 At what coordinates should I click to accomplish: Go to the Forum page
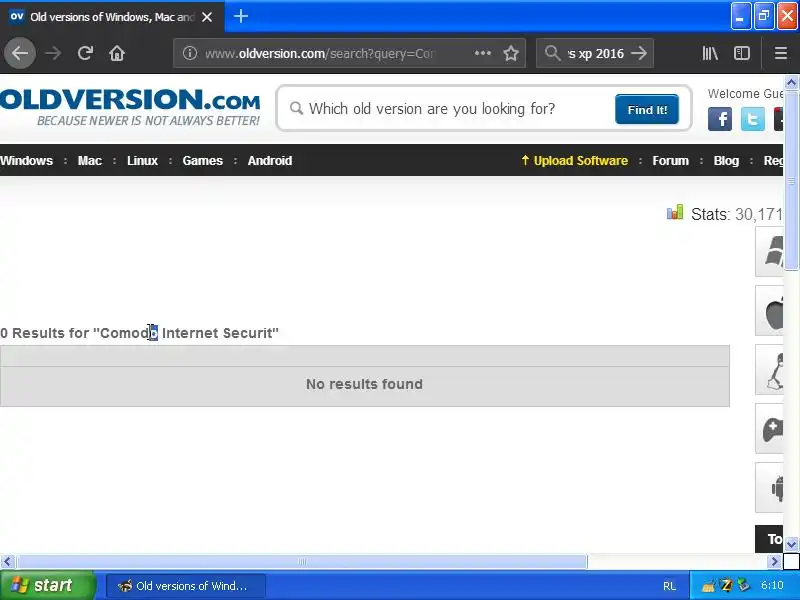click(x=670, y=161)
